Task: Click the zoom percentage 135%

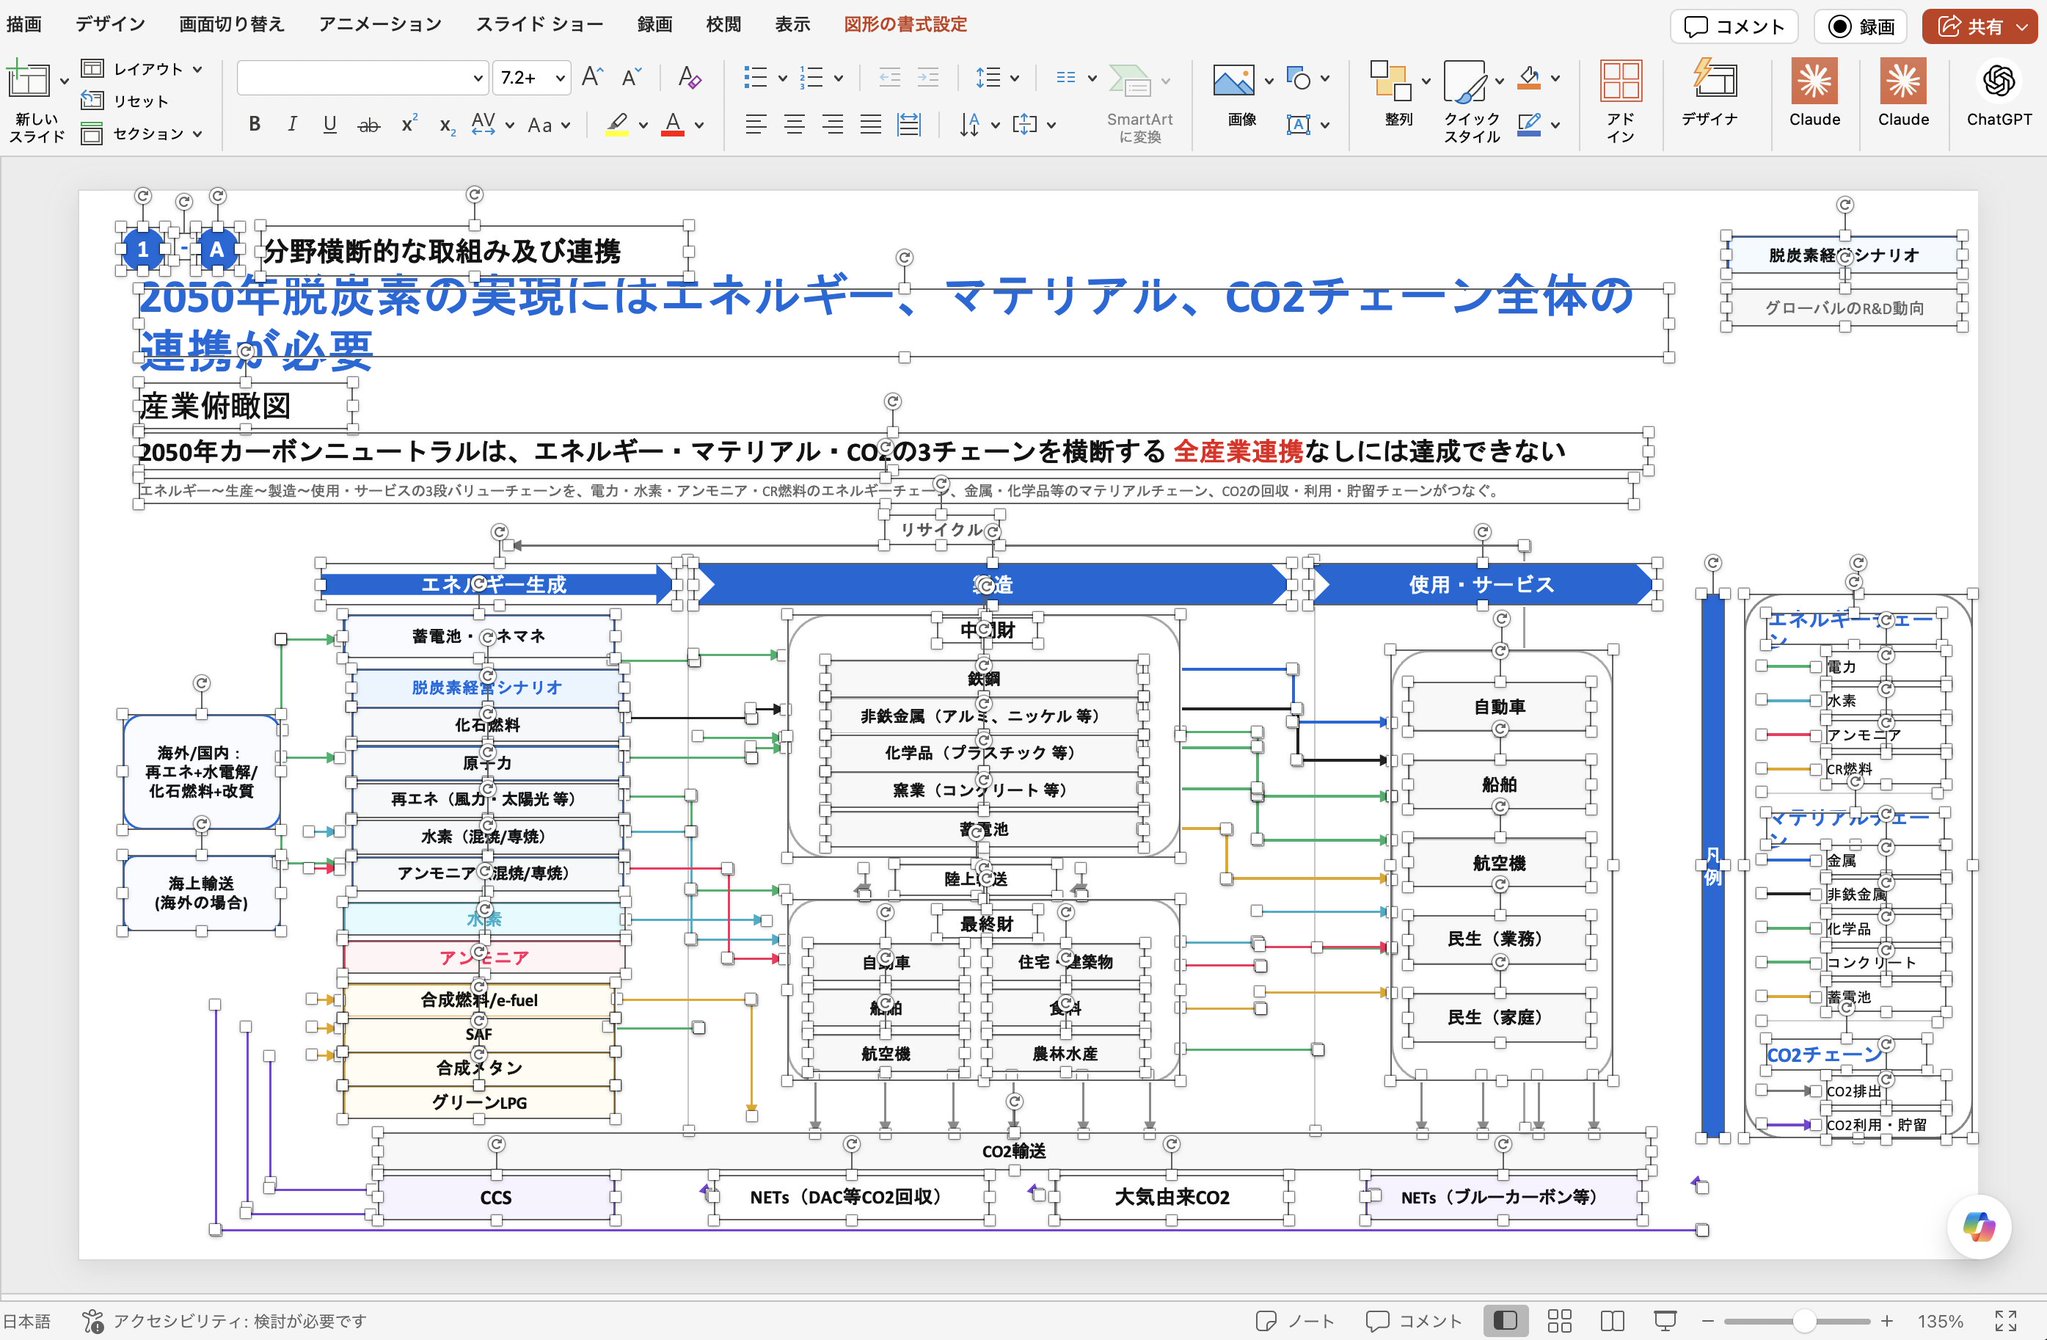Action: click(1940, 1321)
